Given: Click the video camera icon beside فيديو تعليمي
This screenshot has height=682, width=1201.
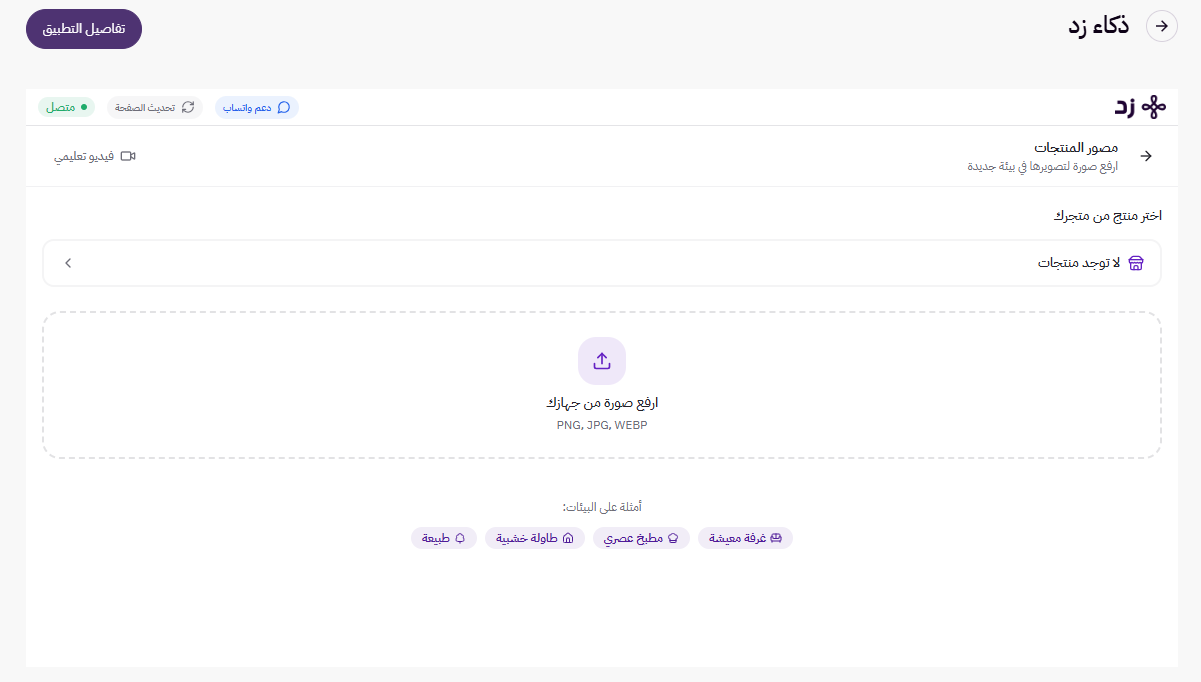Looking at the screenshot, I should [129, 156].
